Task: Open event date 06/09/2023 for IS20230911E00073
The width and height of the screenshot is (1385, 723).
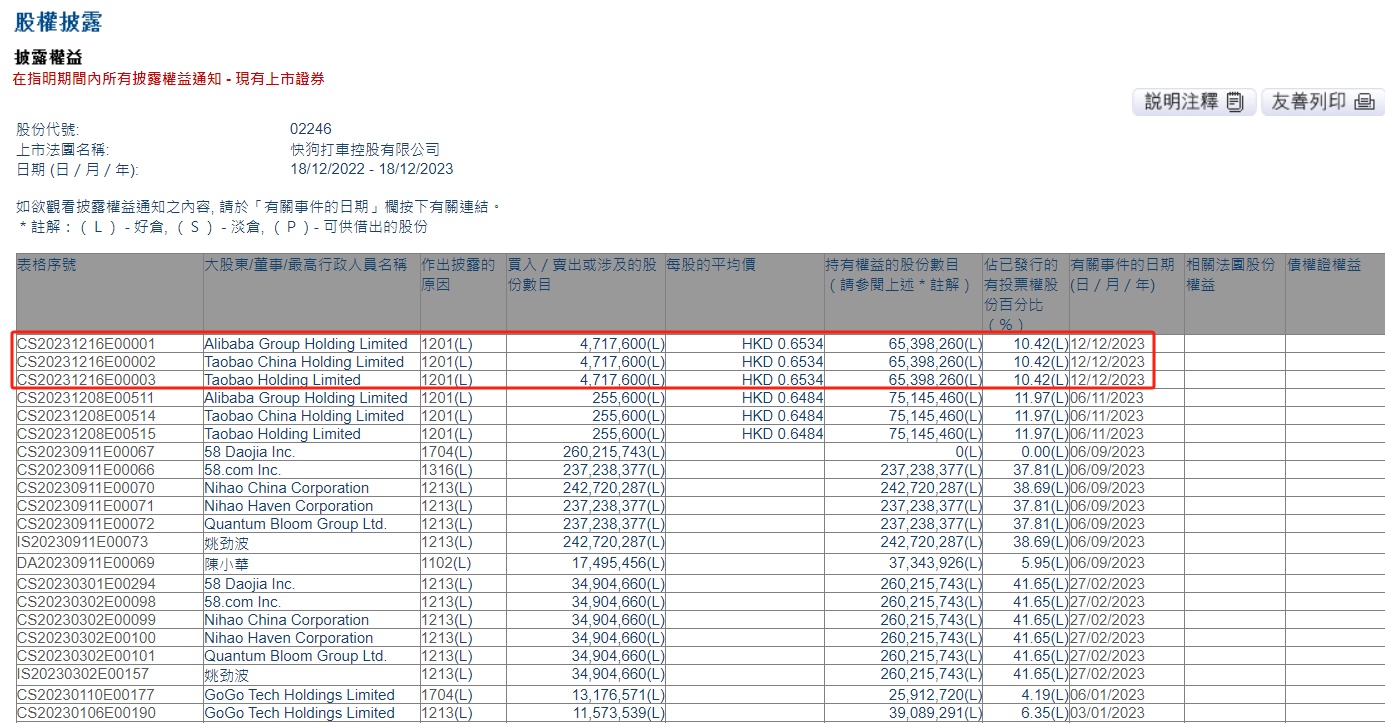Action: pyautogui.click(x=1107, y=543)
